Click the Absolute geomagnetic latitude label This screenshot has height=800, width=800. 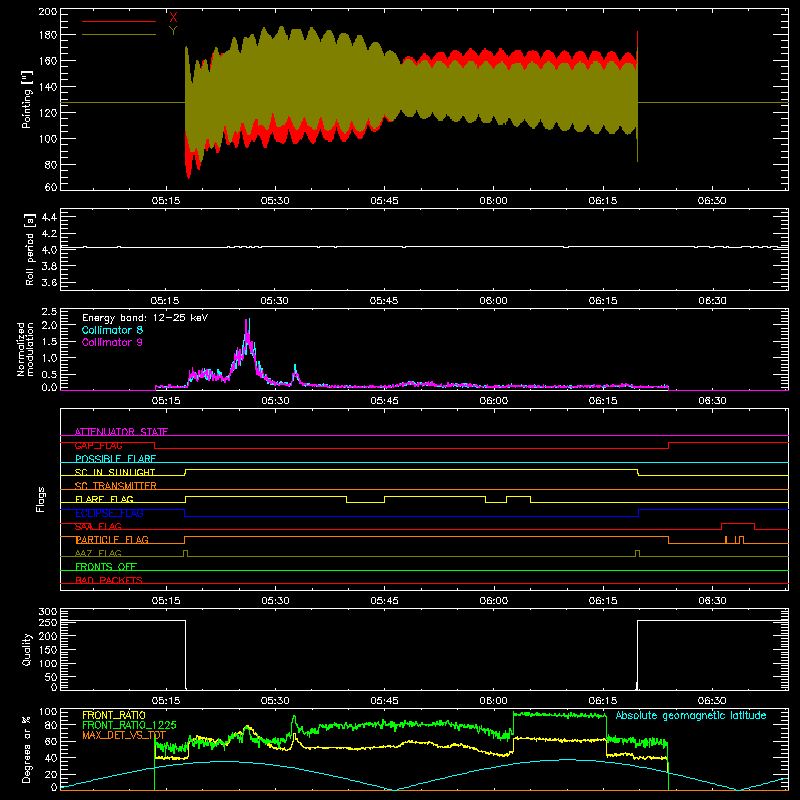pos(691,715)
